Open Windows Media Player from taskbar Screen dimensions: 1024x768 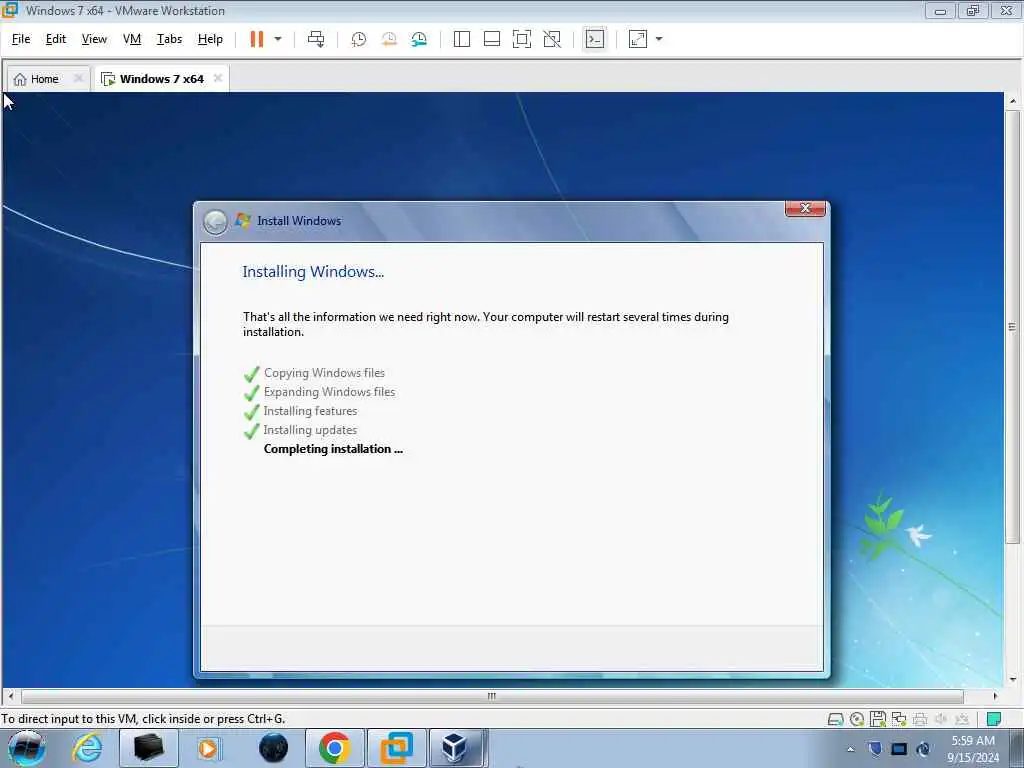[x=209, y=748]
